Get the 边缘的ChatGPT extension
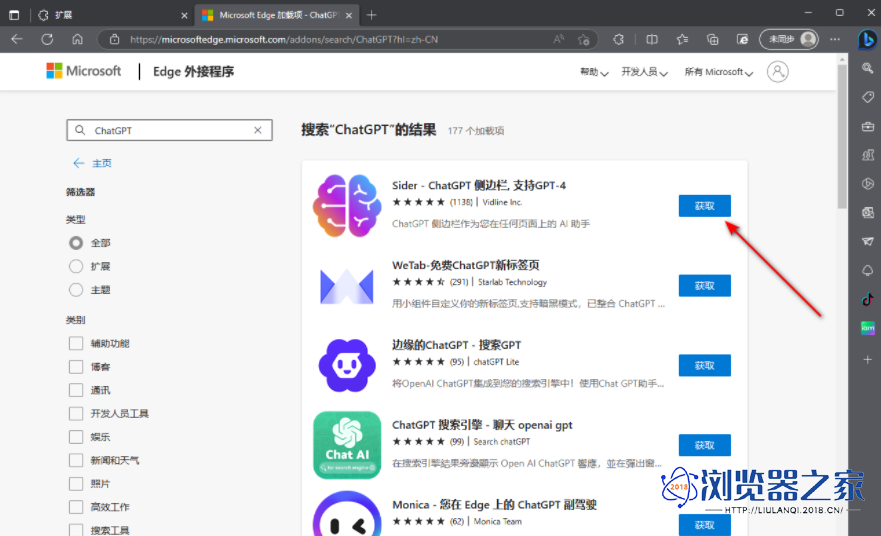 [705, 365]
